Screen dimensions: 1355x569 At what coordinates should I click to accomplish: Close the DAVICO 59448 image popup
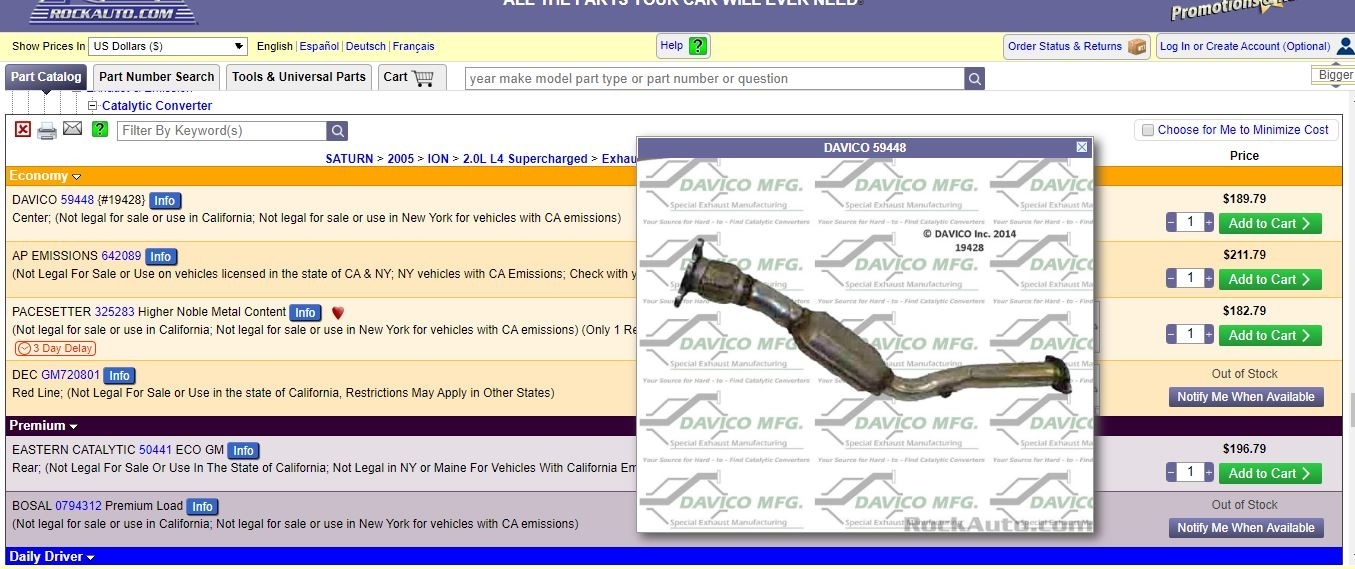pos(1082,147)
